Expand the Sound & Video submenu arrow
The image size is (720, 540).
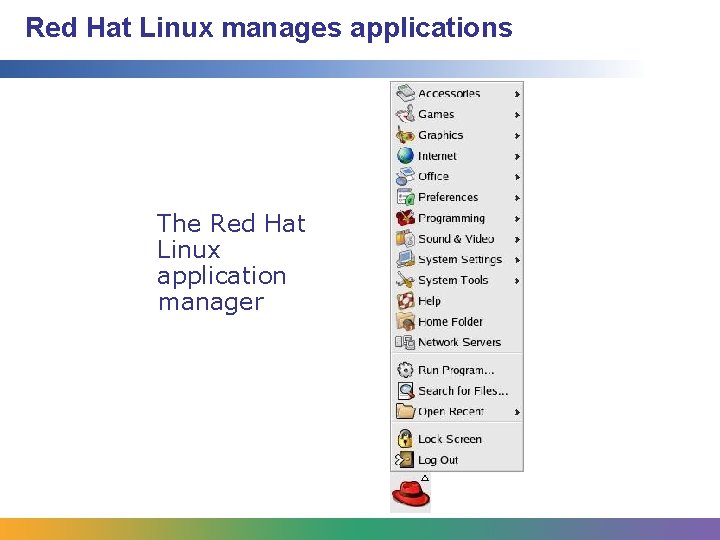tap(517, 240)
